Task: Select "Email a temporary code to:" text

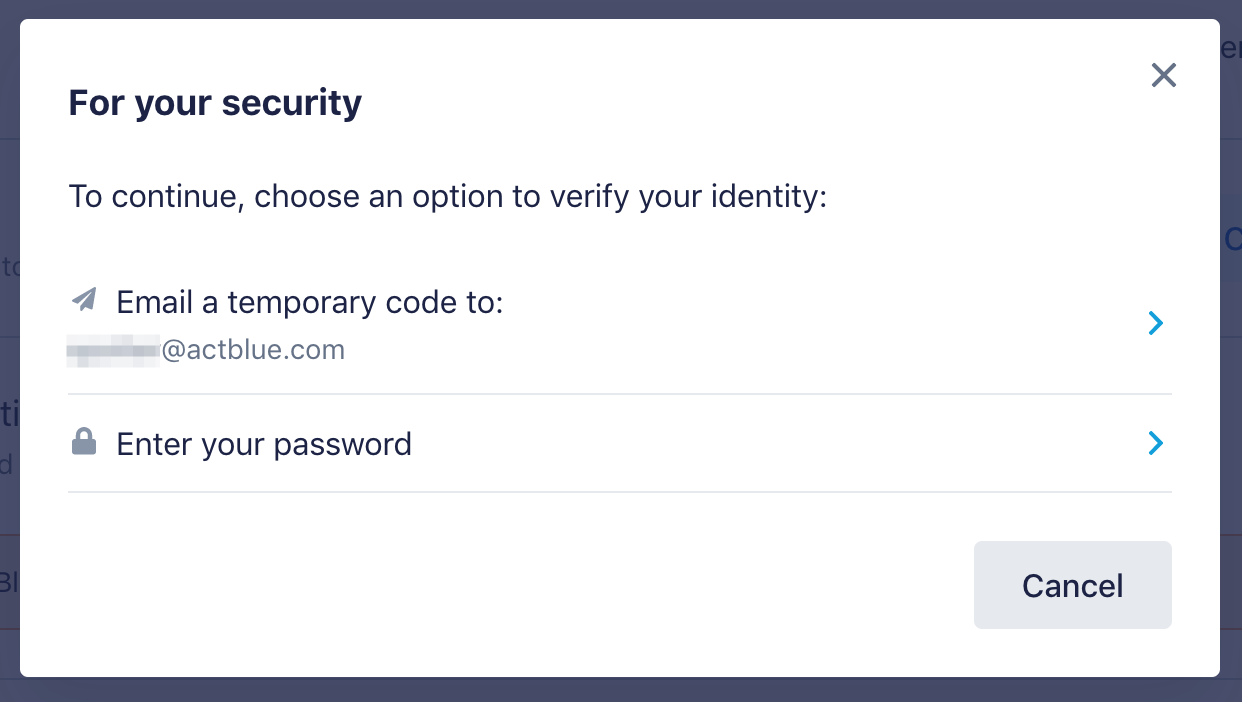Action: pyautogui.click(x=310, y=301)
